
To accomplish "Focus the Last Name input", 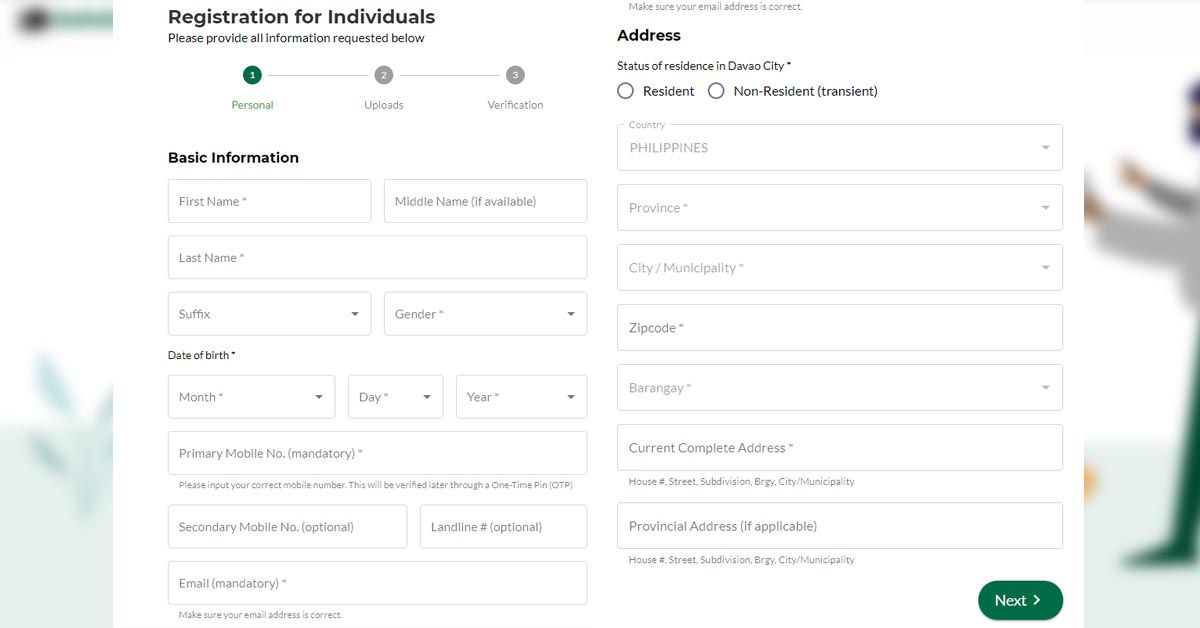I will point(377,258).
